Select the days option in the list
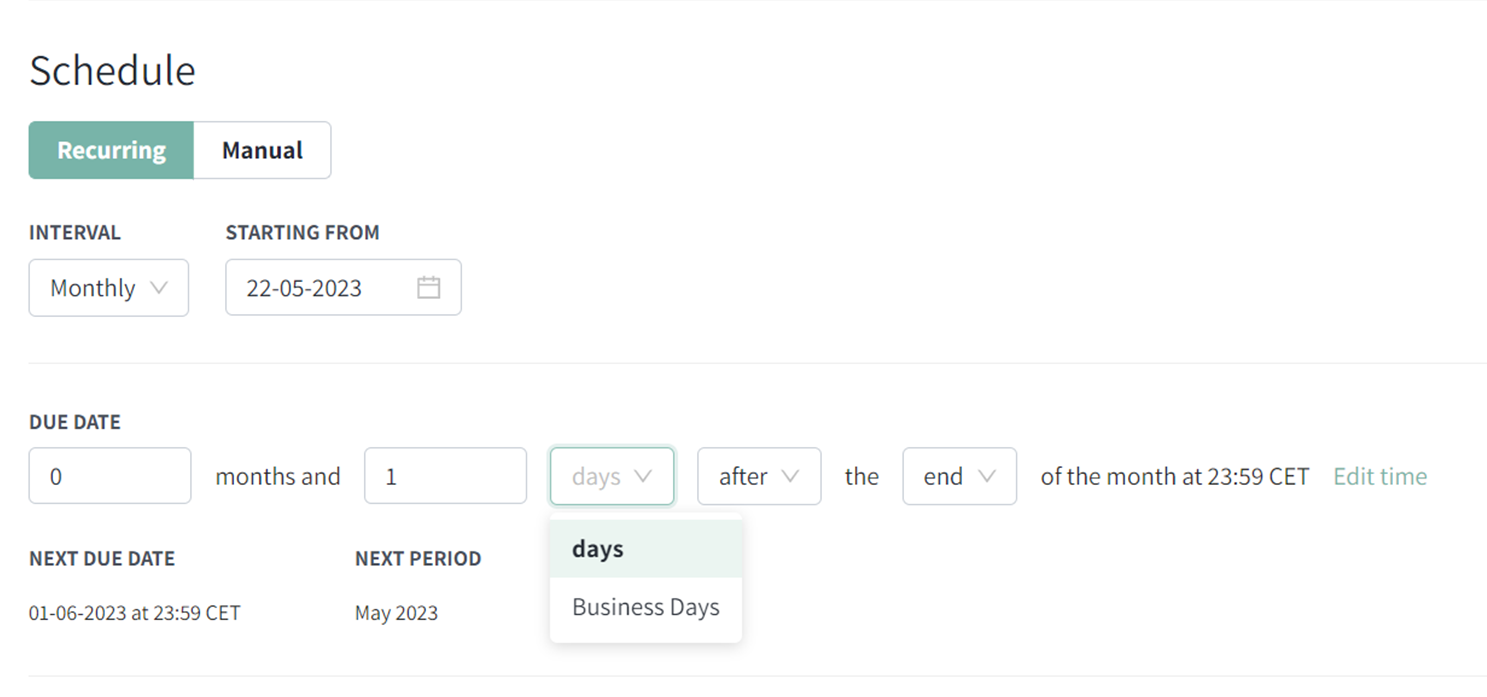1487x697 pixels. pyautogui.click(x=646, y=549)
